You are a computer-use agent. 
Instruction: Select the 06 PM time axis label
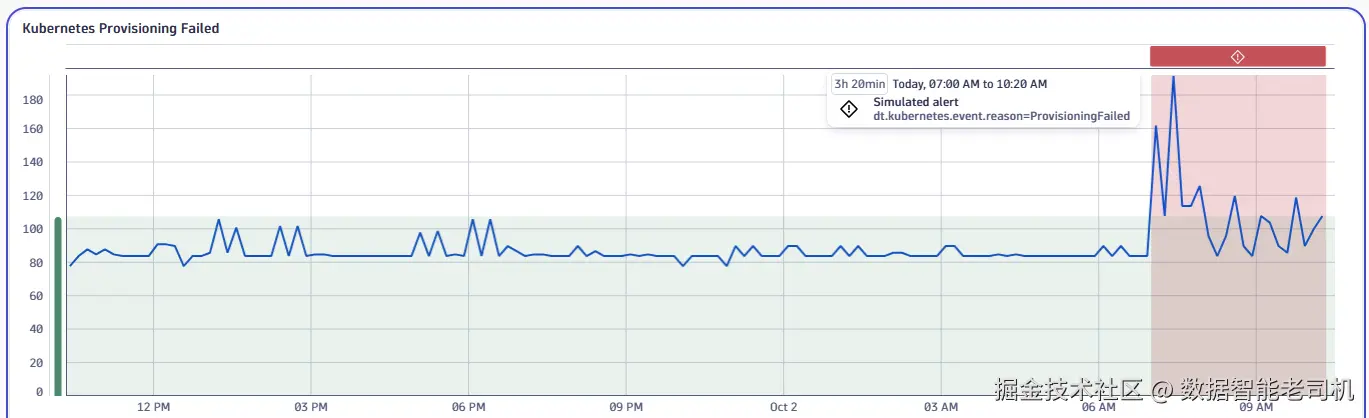(468, 407)
